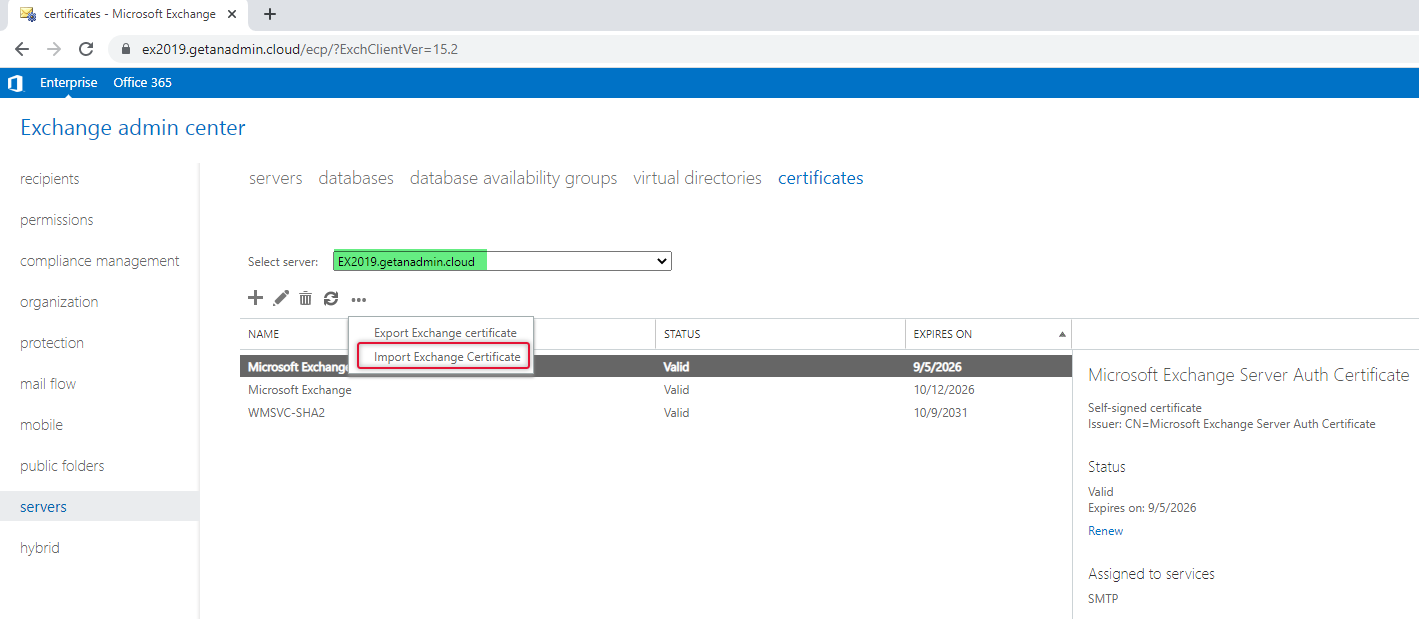Click the browser back arrow

[x=22, y=49]
